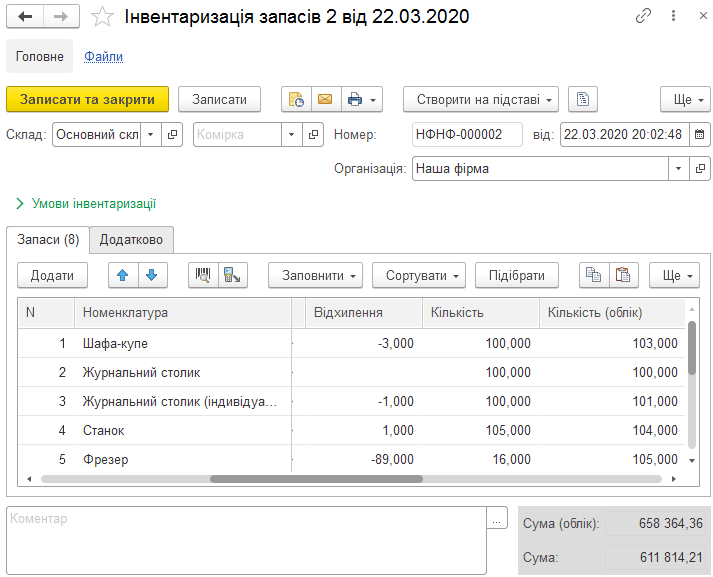This screenshot has width=713, height=577.
Task: Click Записати та закрити button
Action: tap(87, 99)
